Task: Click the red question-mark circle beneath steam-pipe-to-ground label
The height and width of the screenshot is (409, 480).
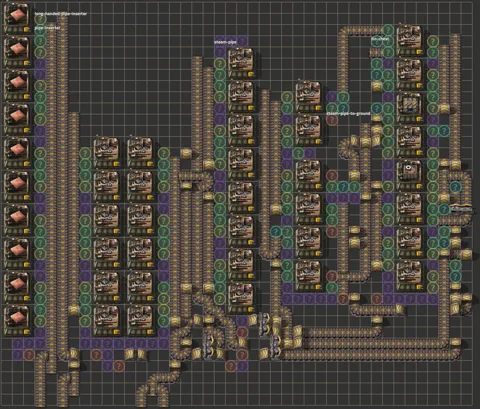Action: (x=332, y=120)
